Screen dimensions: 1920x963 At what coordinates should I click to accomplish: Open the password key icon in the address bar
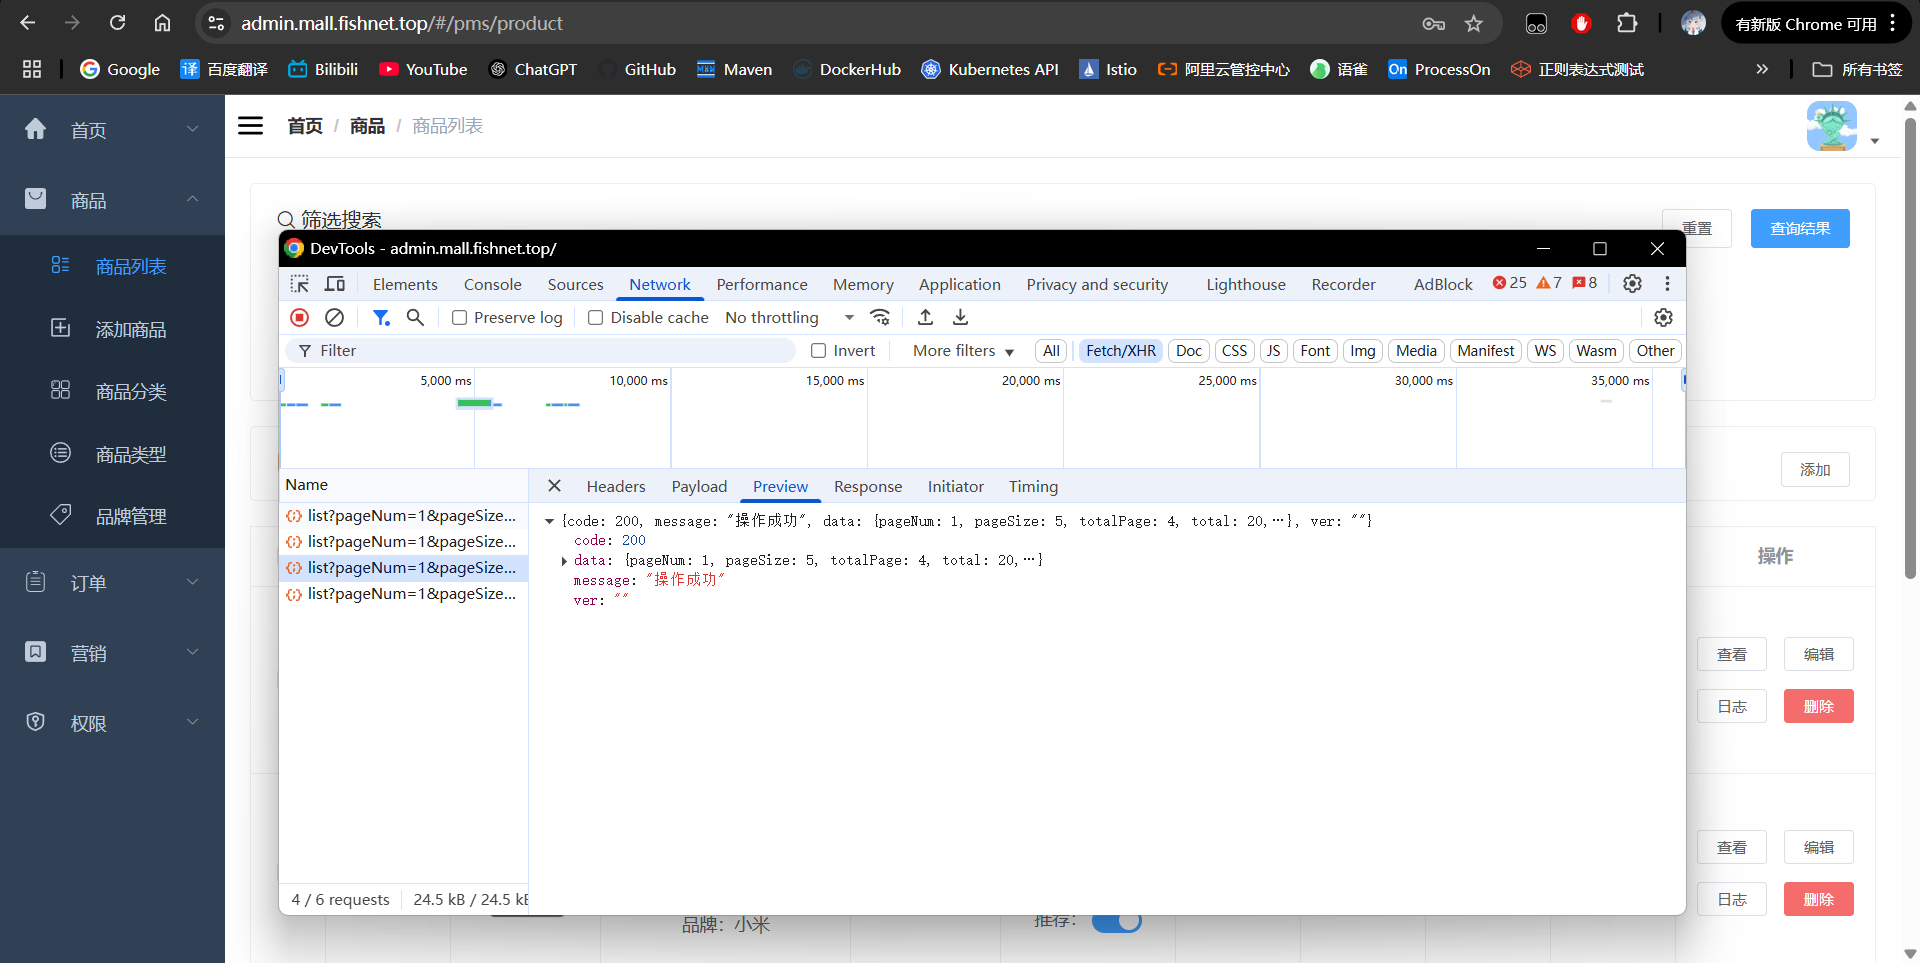coord(1434,23)
